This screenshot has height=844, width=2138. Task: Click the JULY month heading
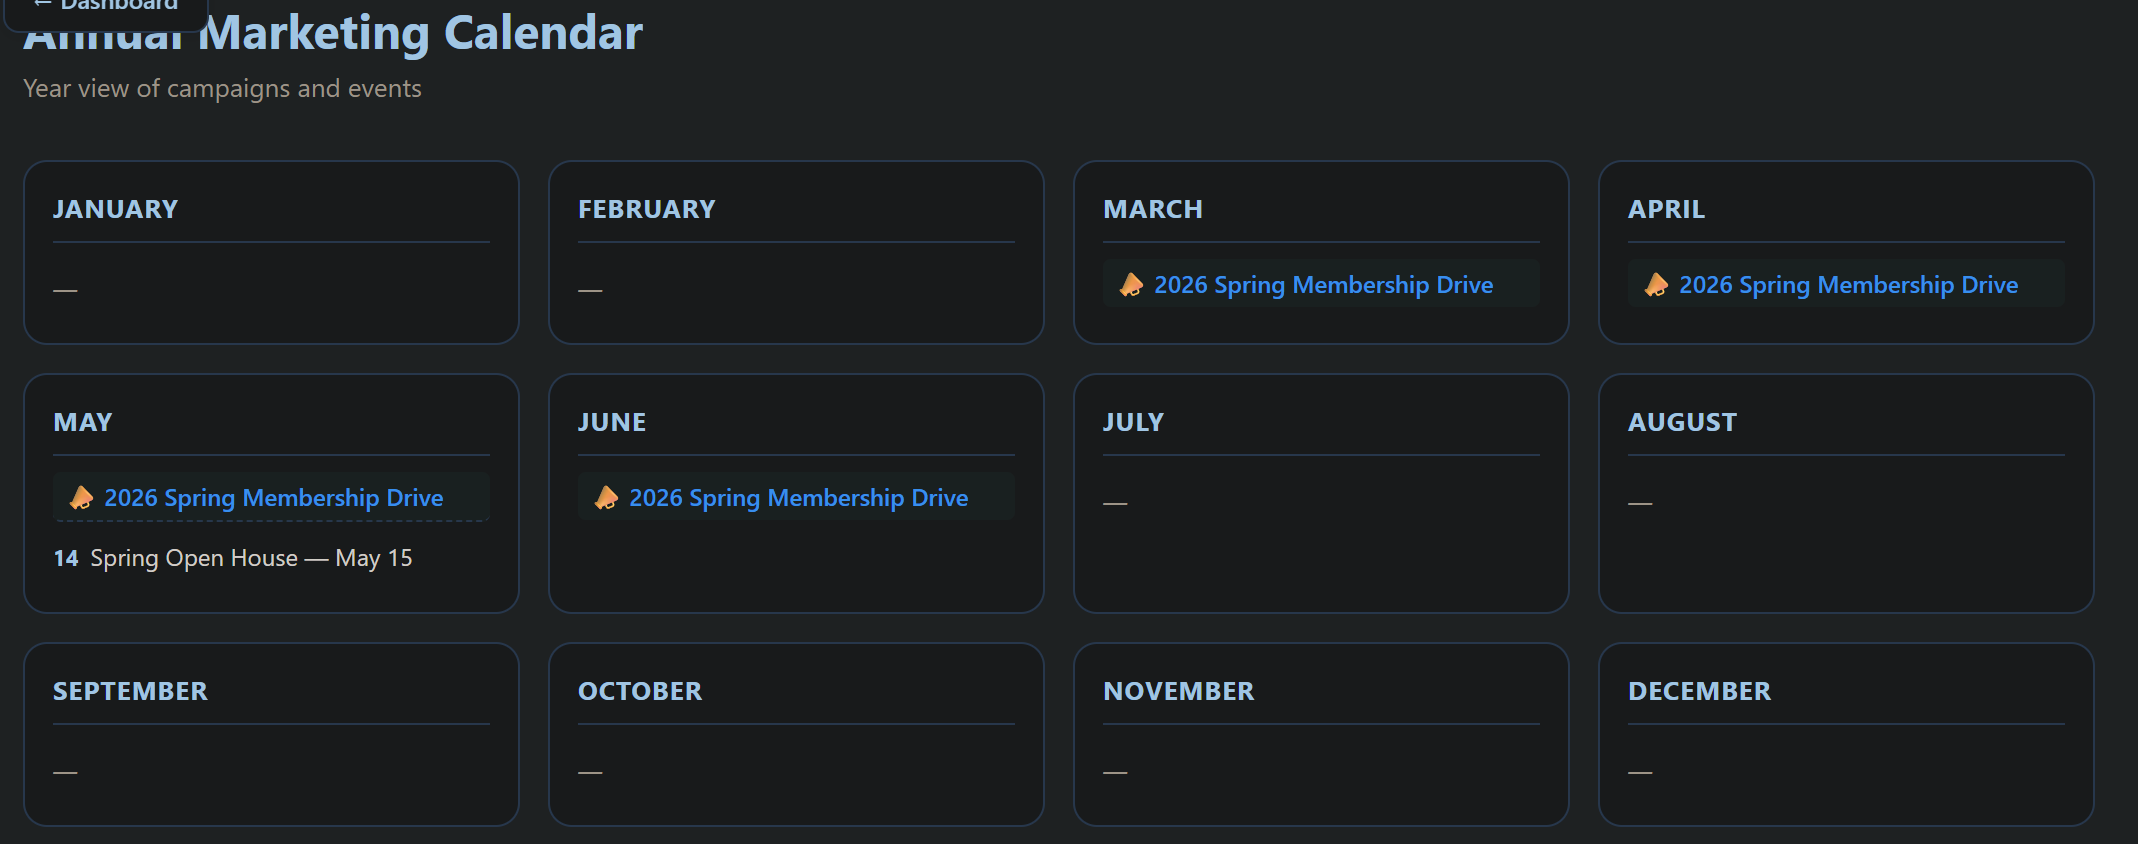click(1133, 422)
